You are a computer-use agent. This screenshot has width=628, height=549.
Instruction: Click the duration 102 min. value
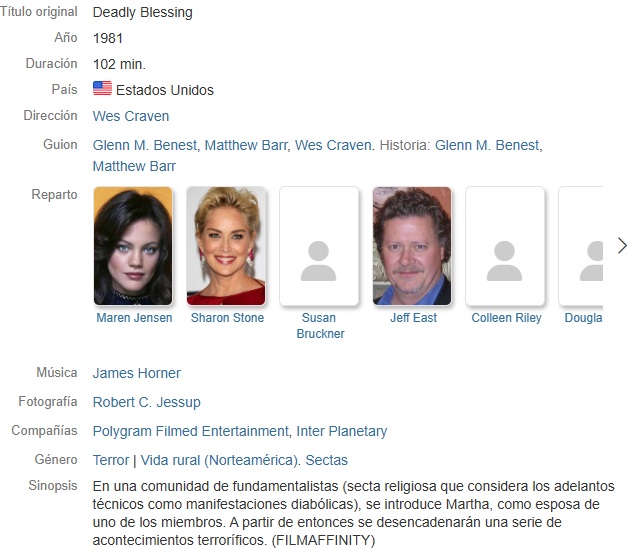(119, 64)
